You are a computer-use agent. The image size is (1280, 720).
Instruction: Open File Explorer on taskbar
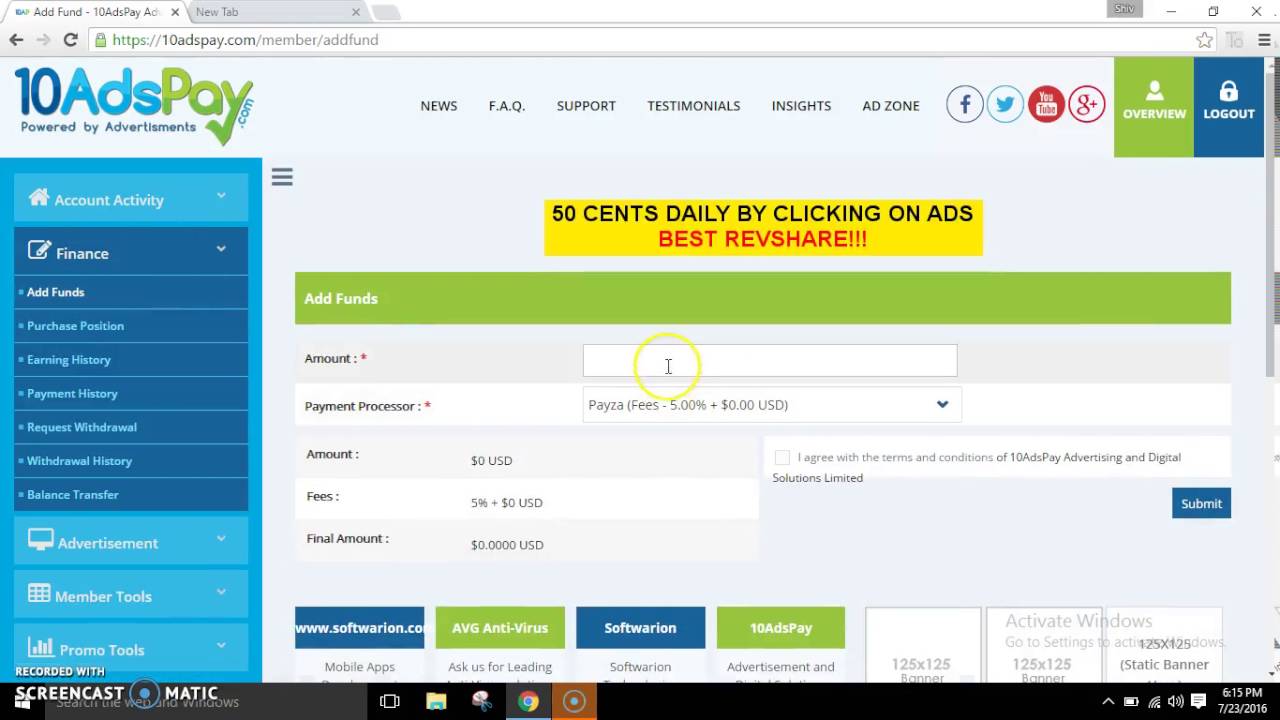tap(436, 701)
